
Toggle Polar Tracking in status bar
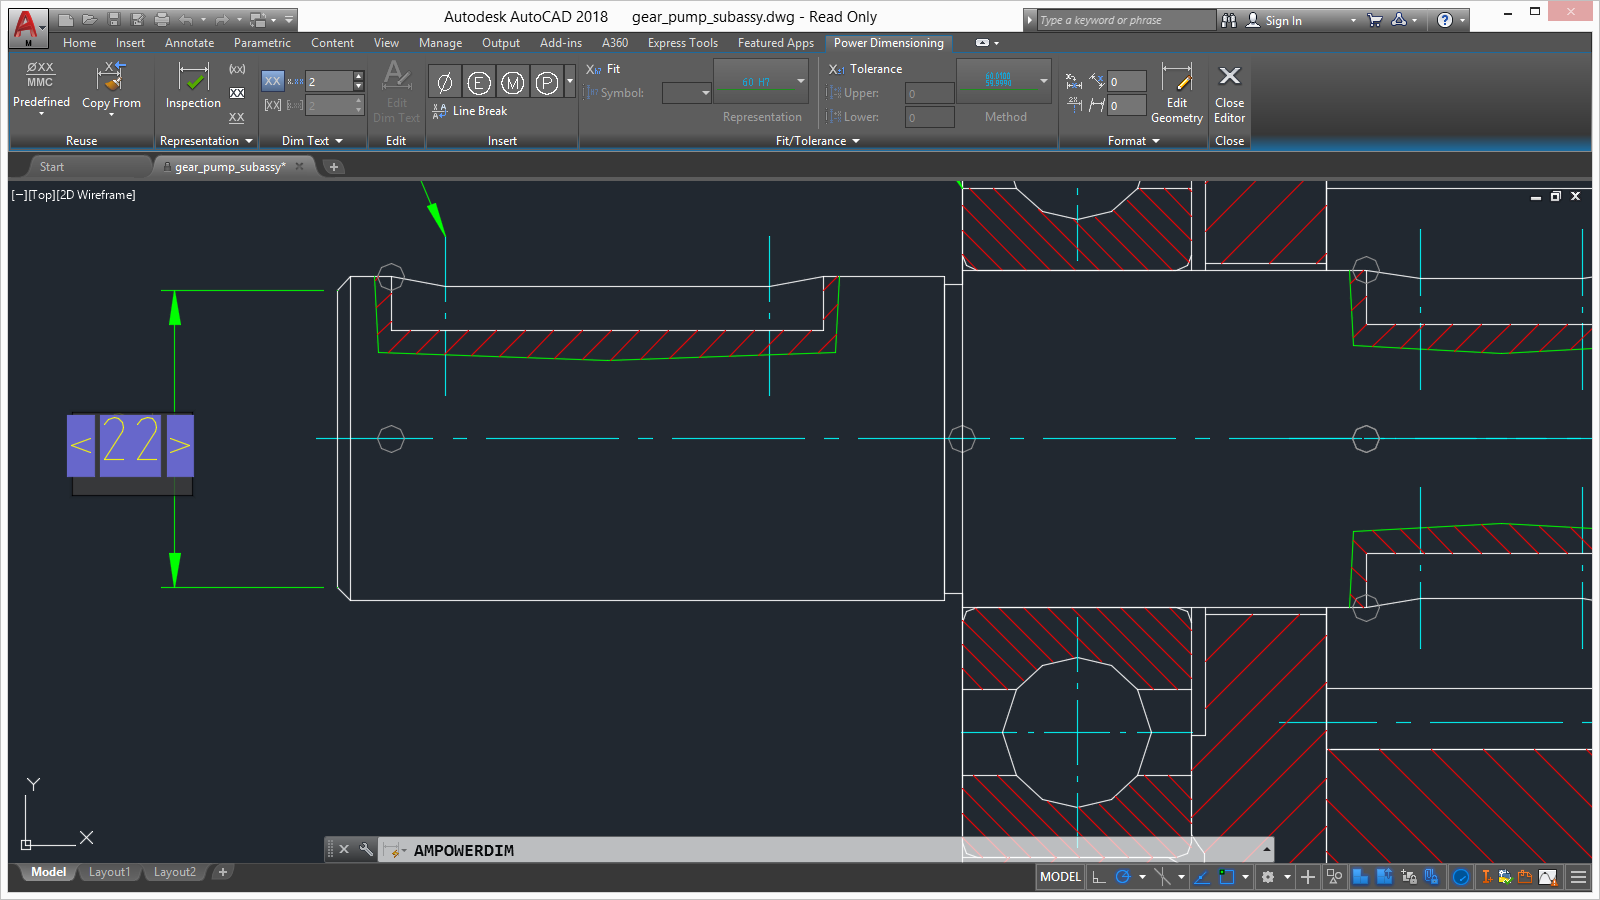1123,877
